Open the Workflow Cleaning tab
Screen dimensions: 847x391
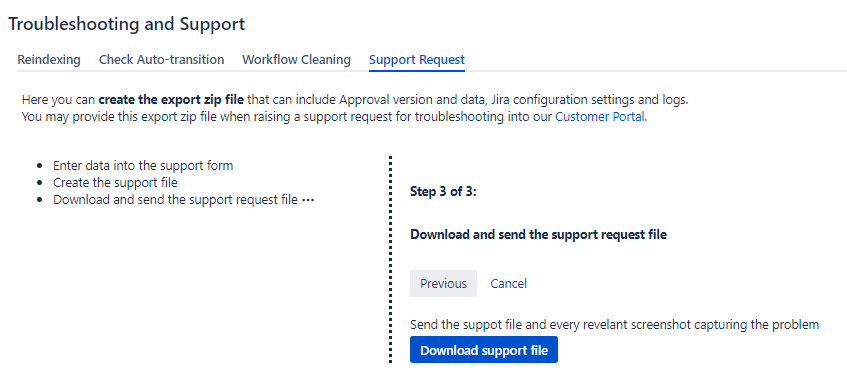coord(297,59)
